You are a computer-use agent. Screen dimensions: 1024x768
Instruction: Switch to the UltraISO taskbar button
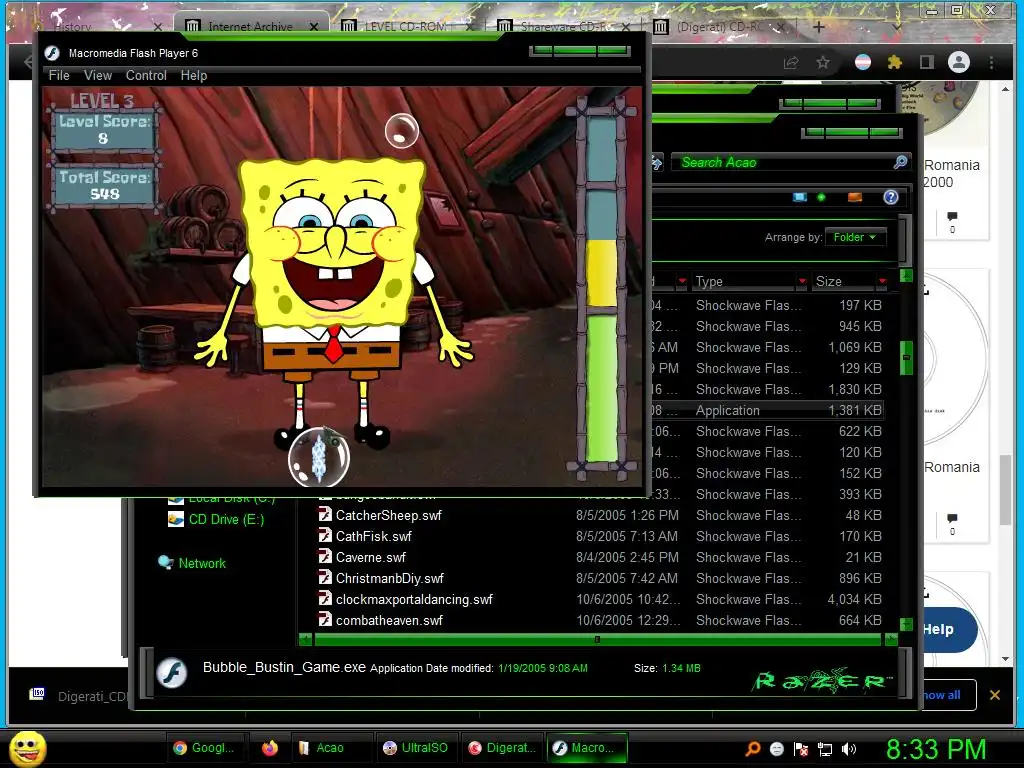click(417, 748)
